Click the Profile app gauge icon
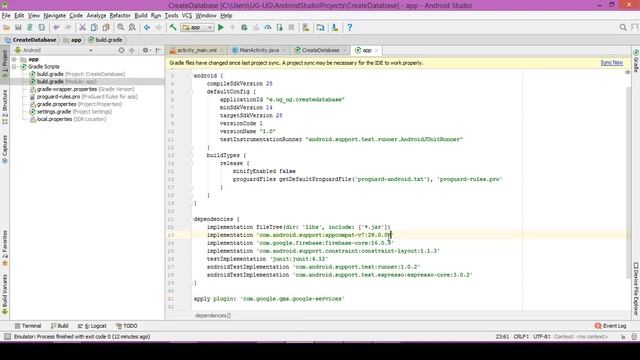Viewport: 640px width, 360px height. (x=268, y=27)
